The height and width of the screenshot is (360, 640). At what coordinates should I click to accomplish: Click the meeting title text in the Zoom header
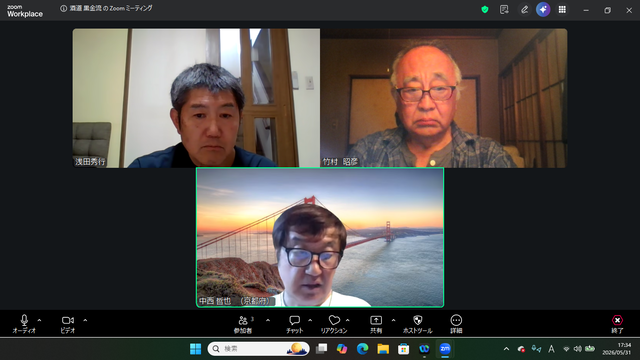[111, 8]
